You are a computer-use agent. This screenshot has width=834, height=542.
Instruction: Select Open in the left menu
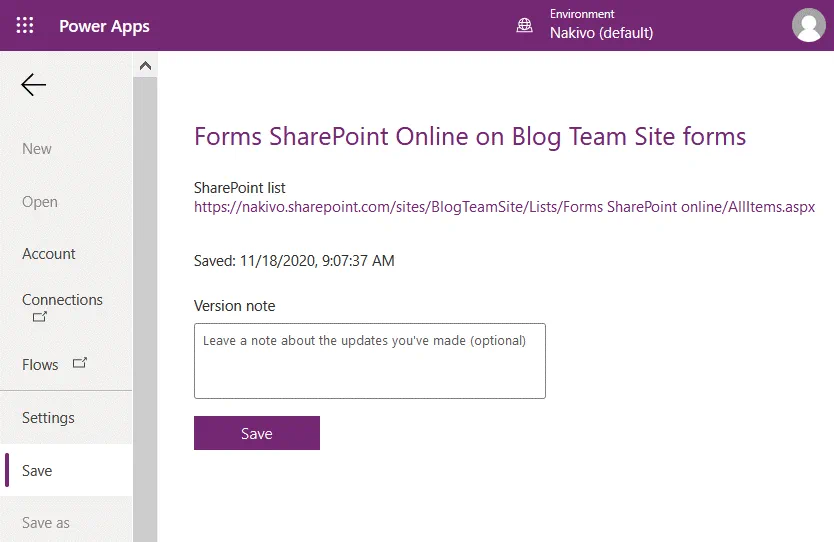click(40, 202)
